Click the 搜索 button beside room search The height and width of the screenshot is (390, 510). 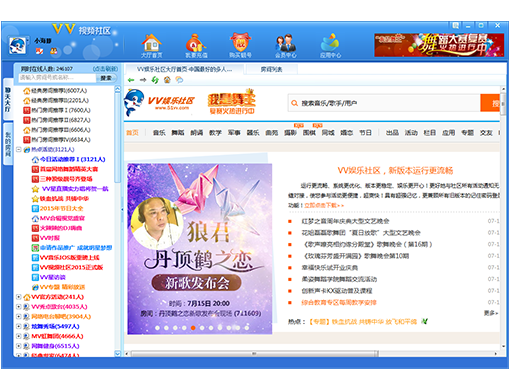pyautogui.click(x=106, y=78)
